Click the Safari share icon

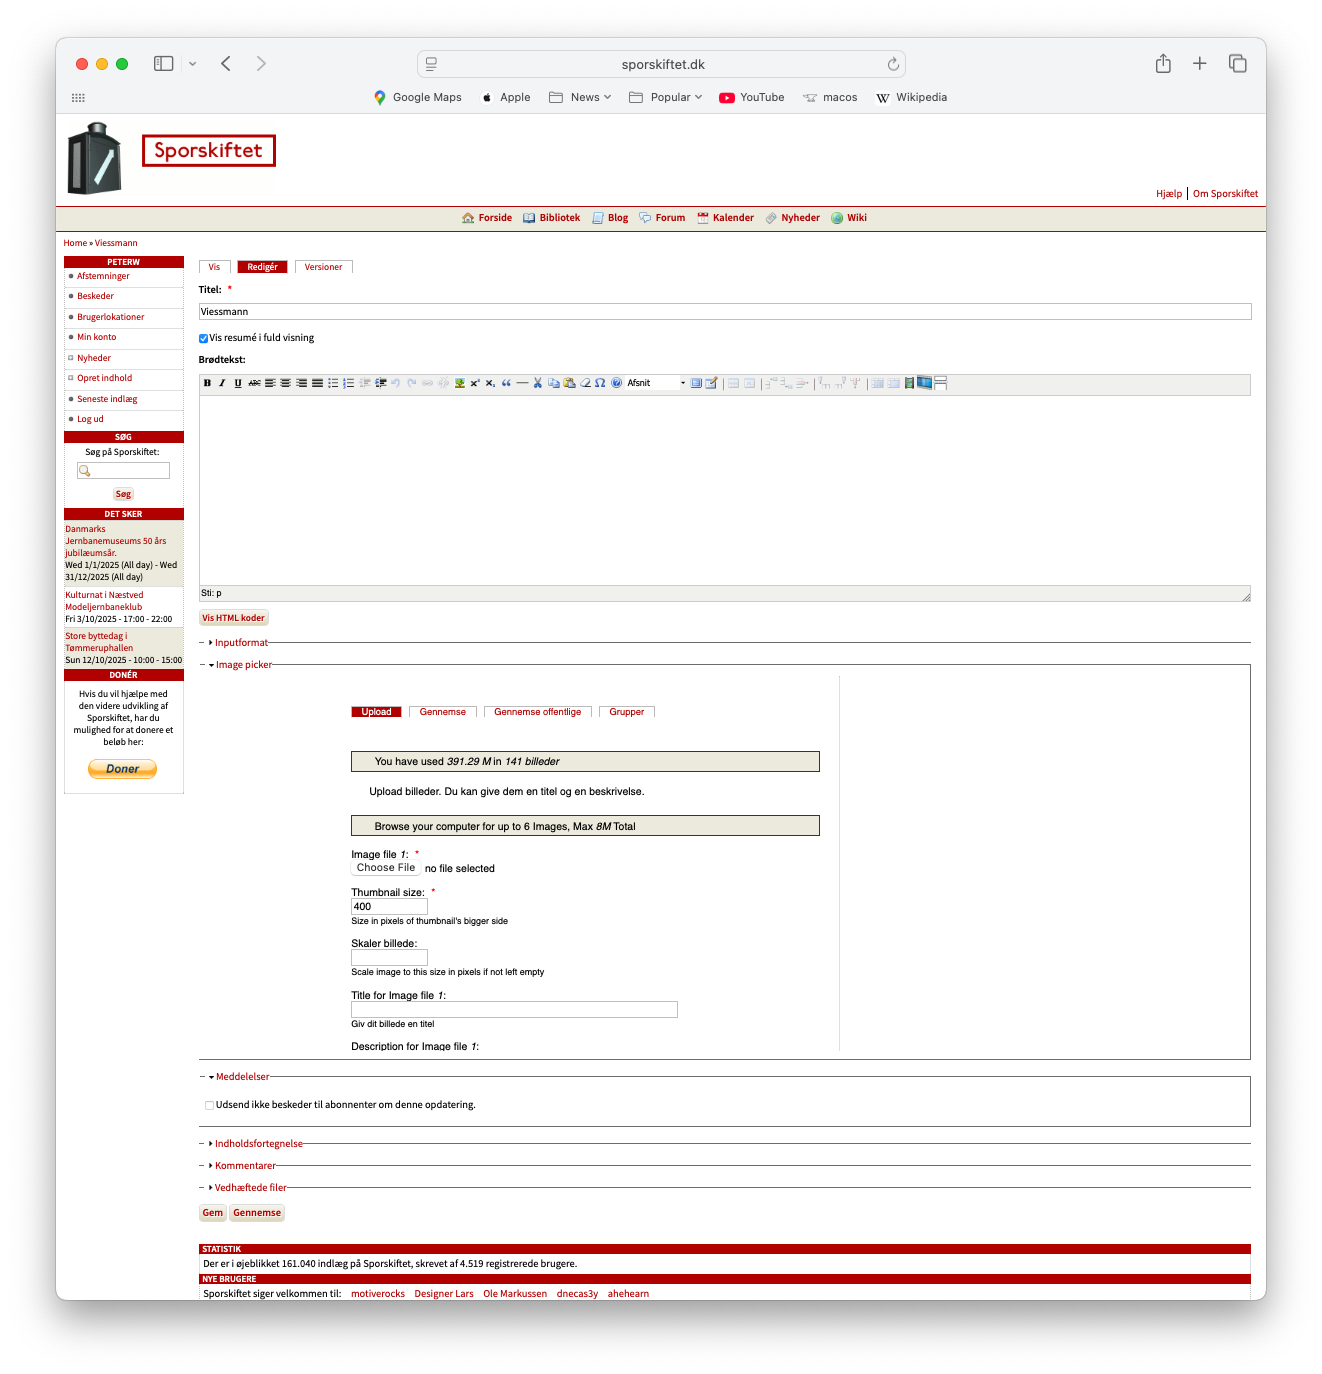click(1163, 64)
